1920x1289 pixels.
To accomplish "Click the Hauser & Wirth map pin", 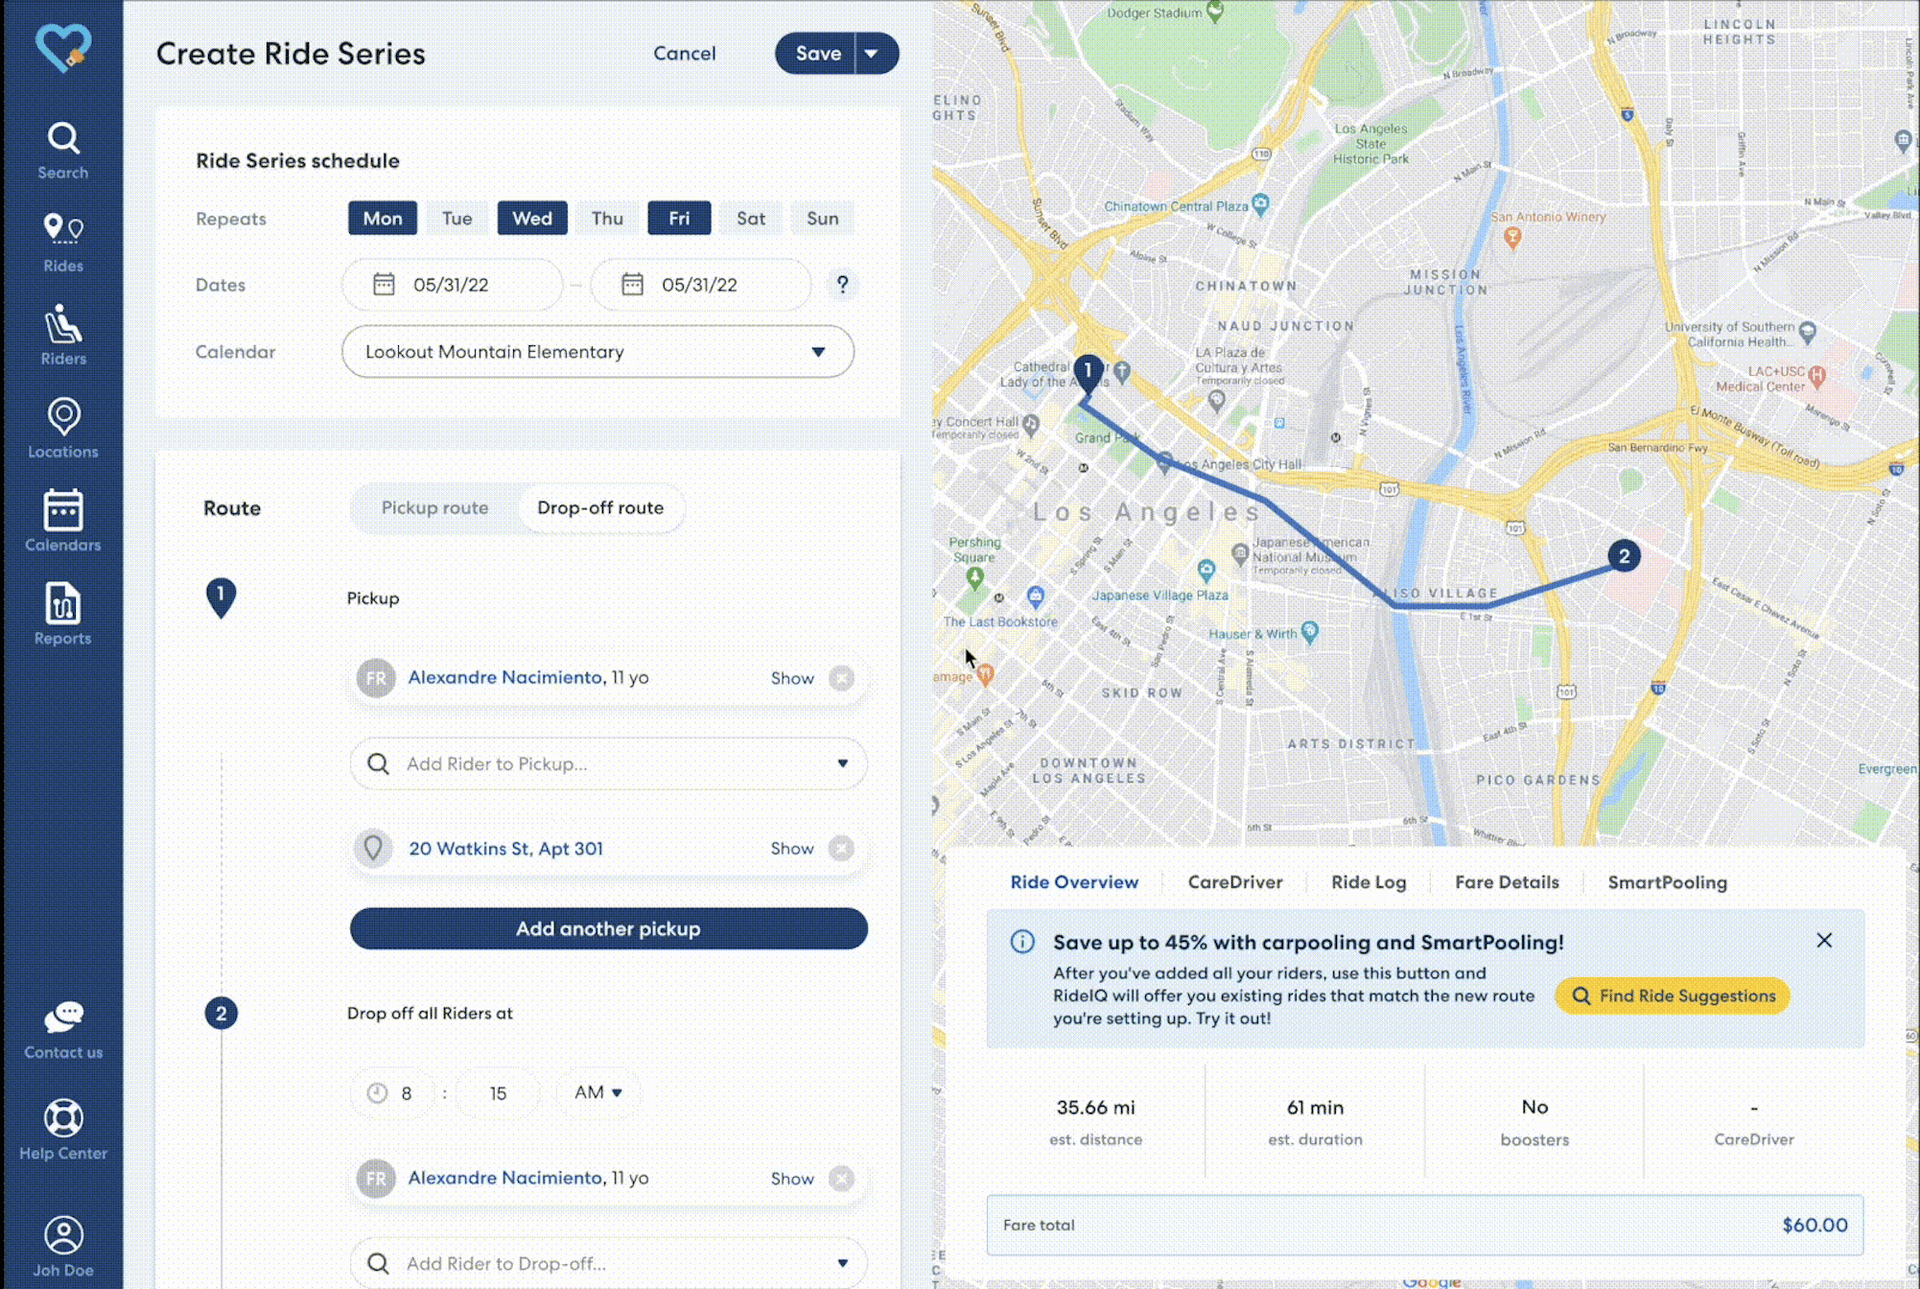I will [1310, 632].
